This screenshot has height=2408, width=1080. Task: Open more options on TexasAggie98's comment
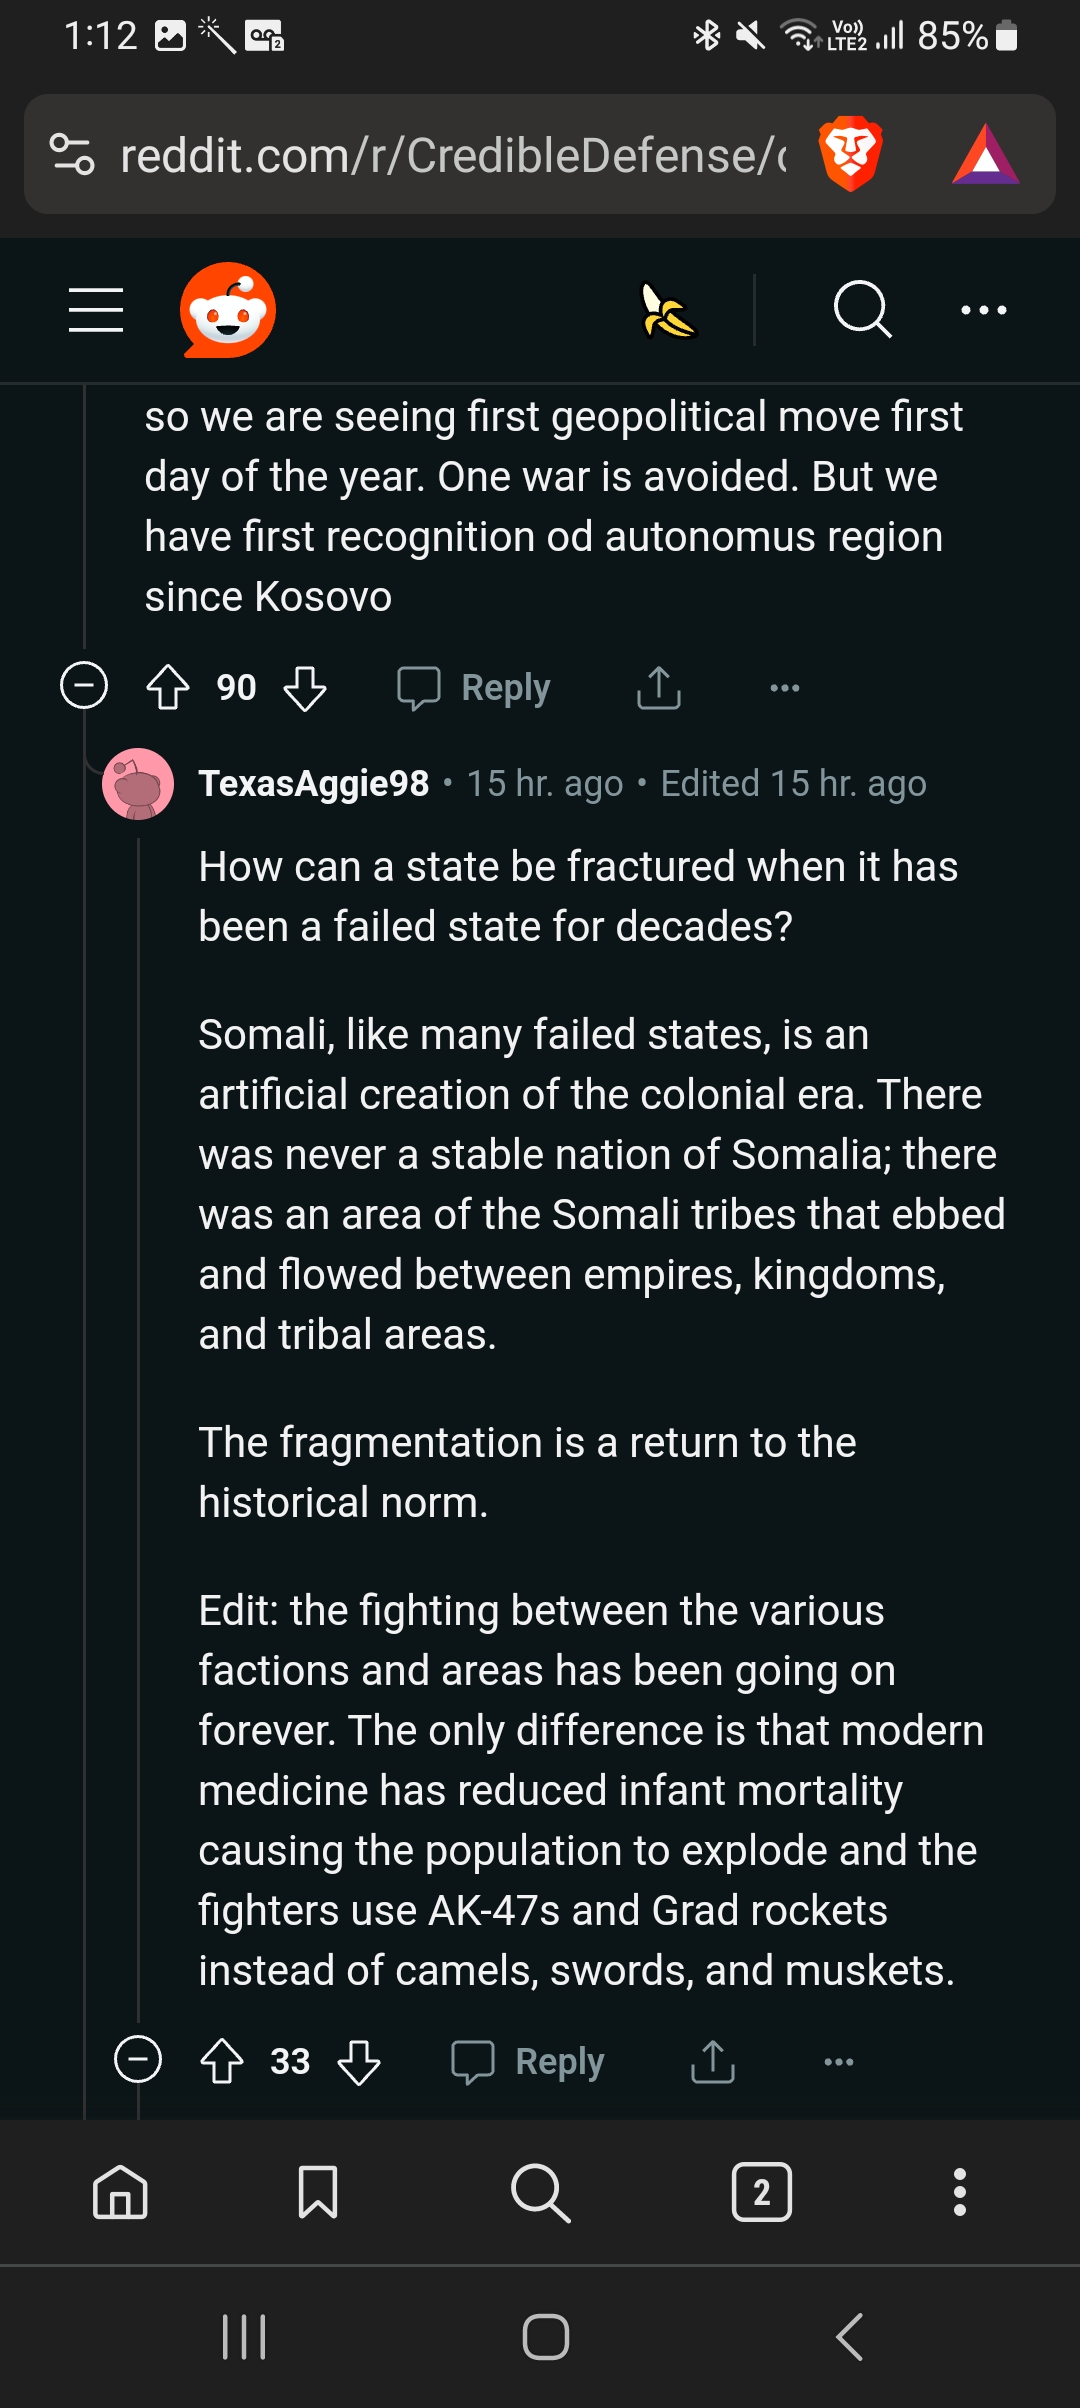[x=839, y=2061]
